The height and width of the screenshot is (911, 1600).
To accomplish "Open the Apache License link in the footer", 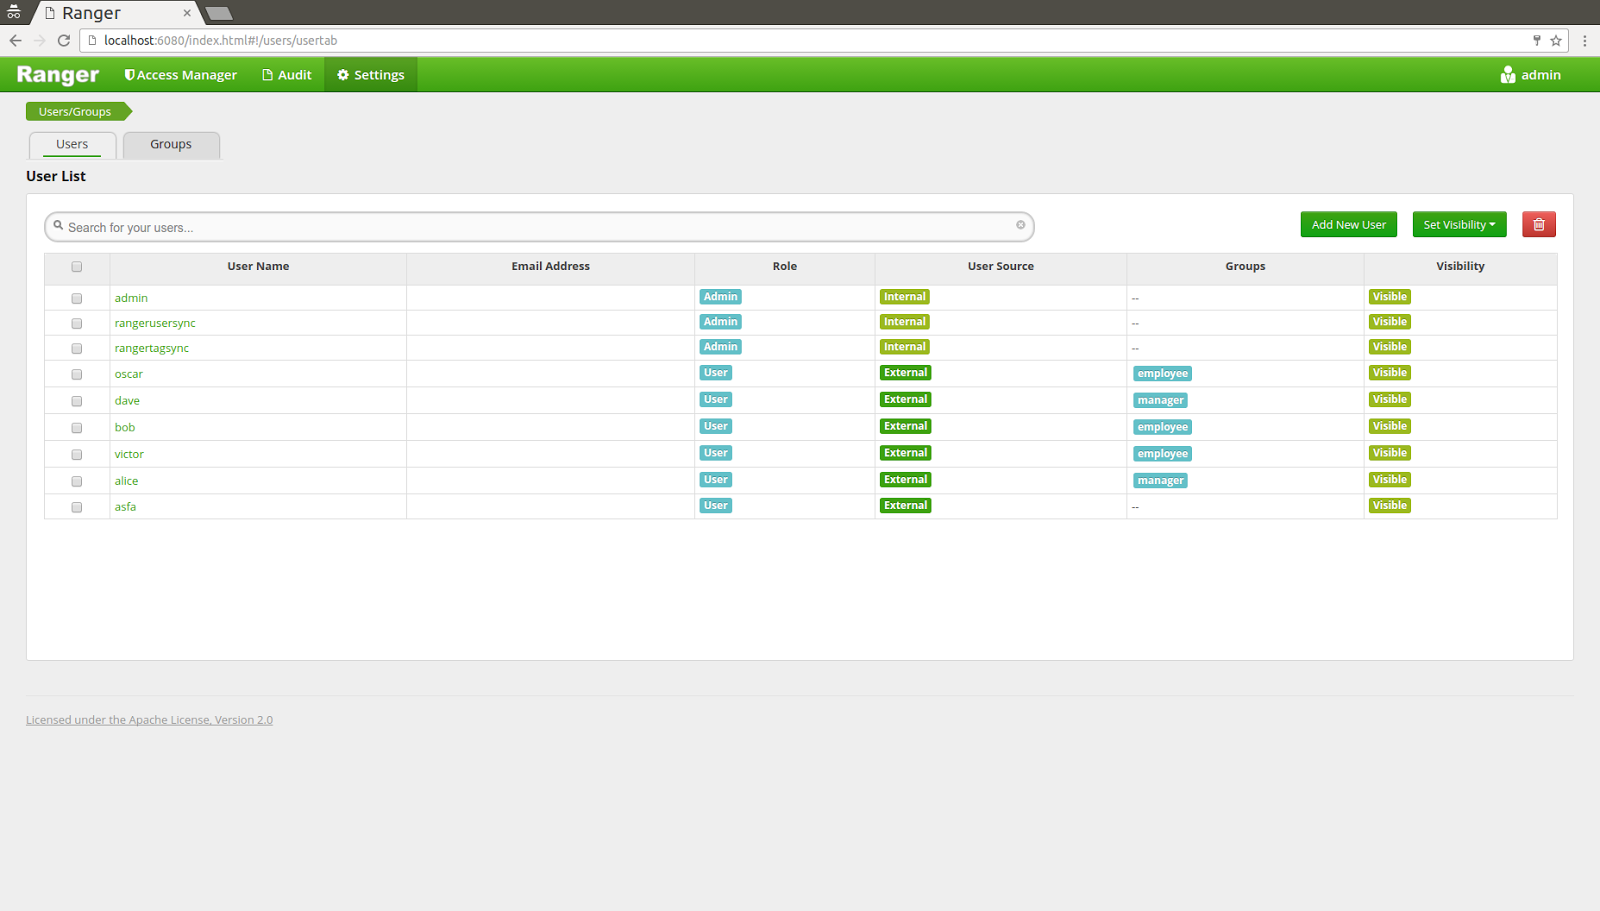I will pyautogui.click(x=149, y=719).
